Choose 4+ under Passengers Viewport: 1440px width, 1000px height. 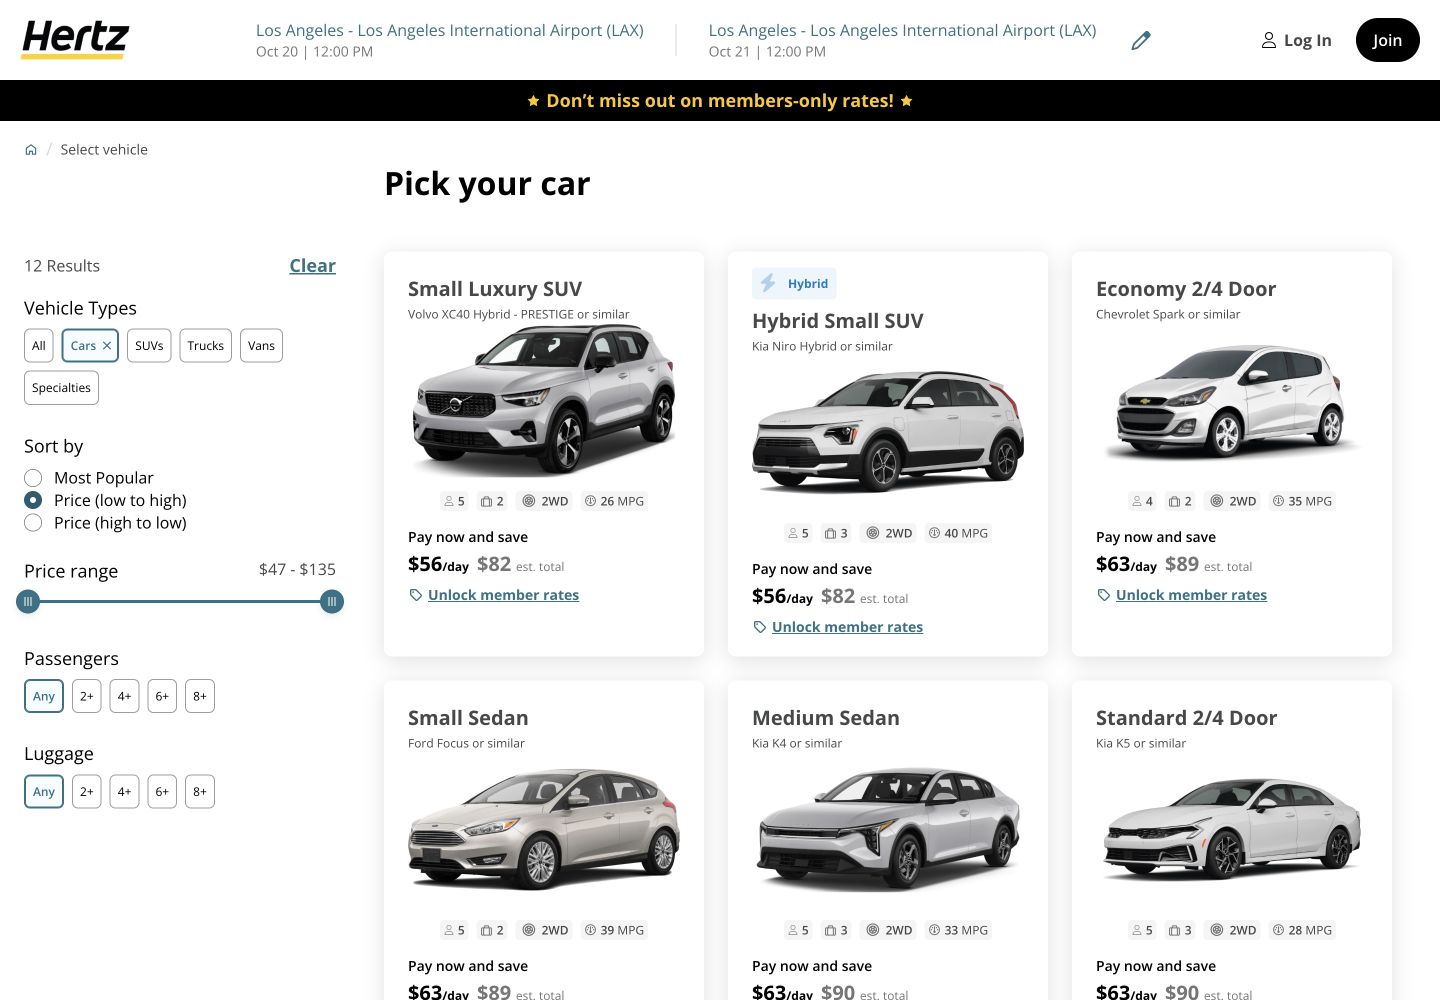[124, 696]
